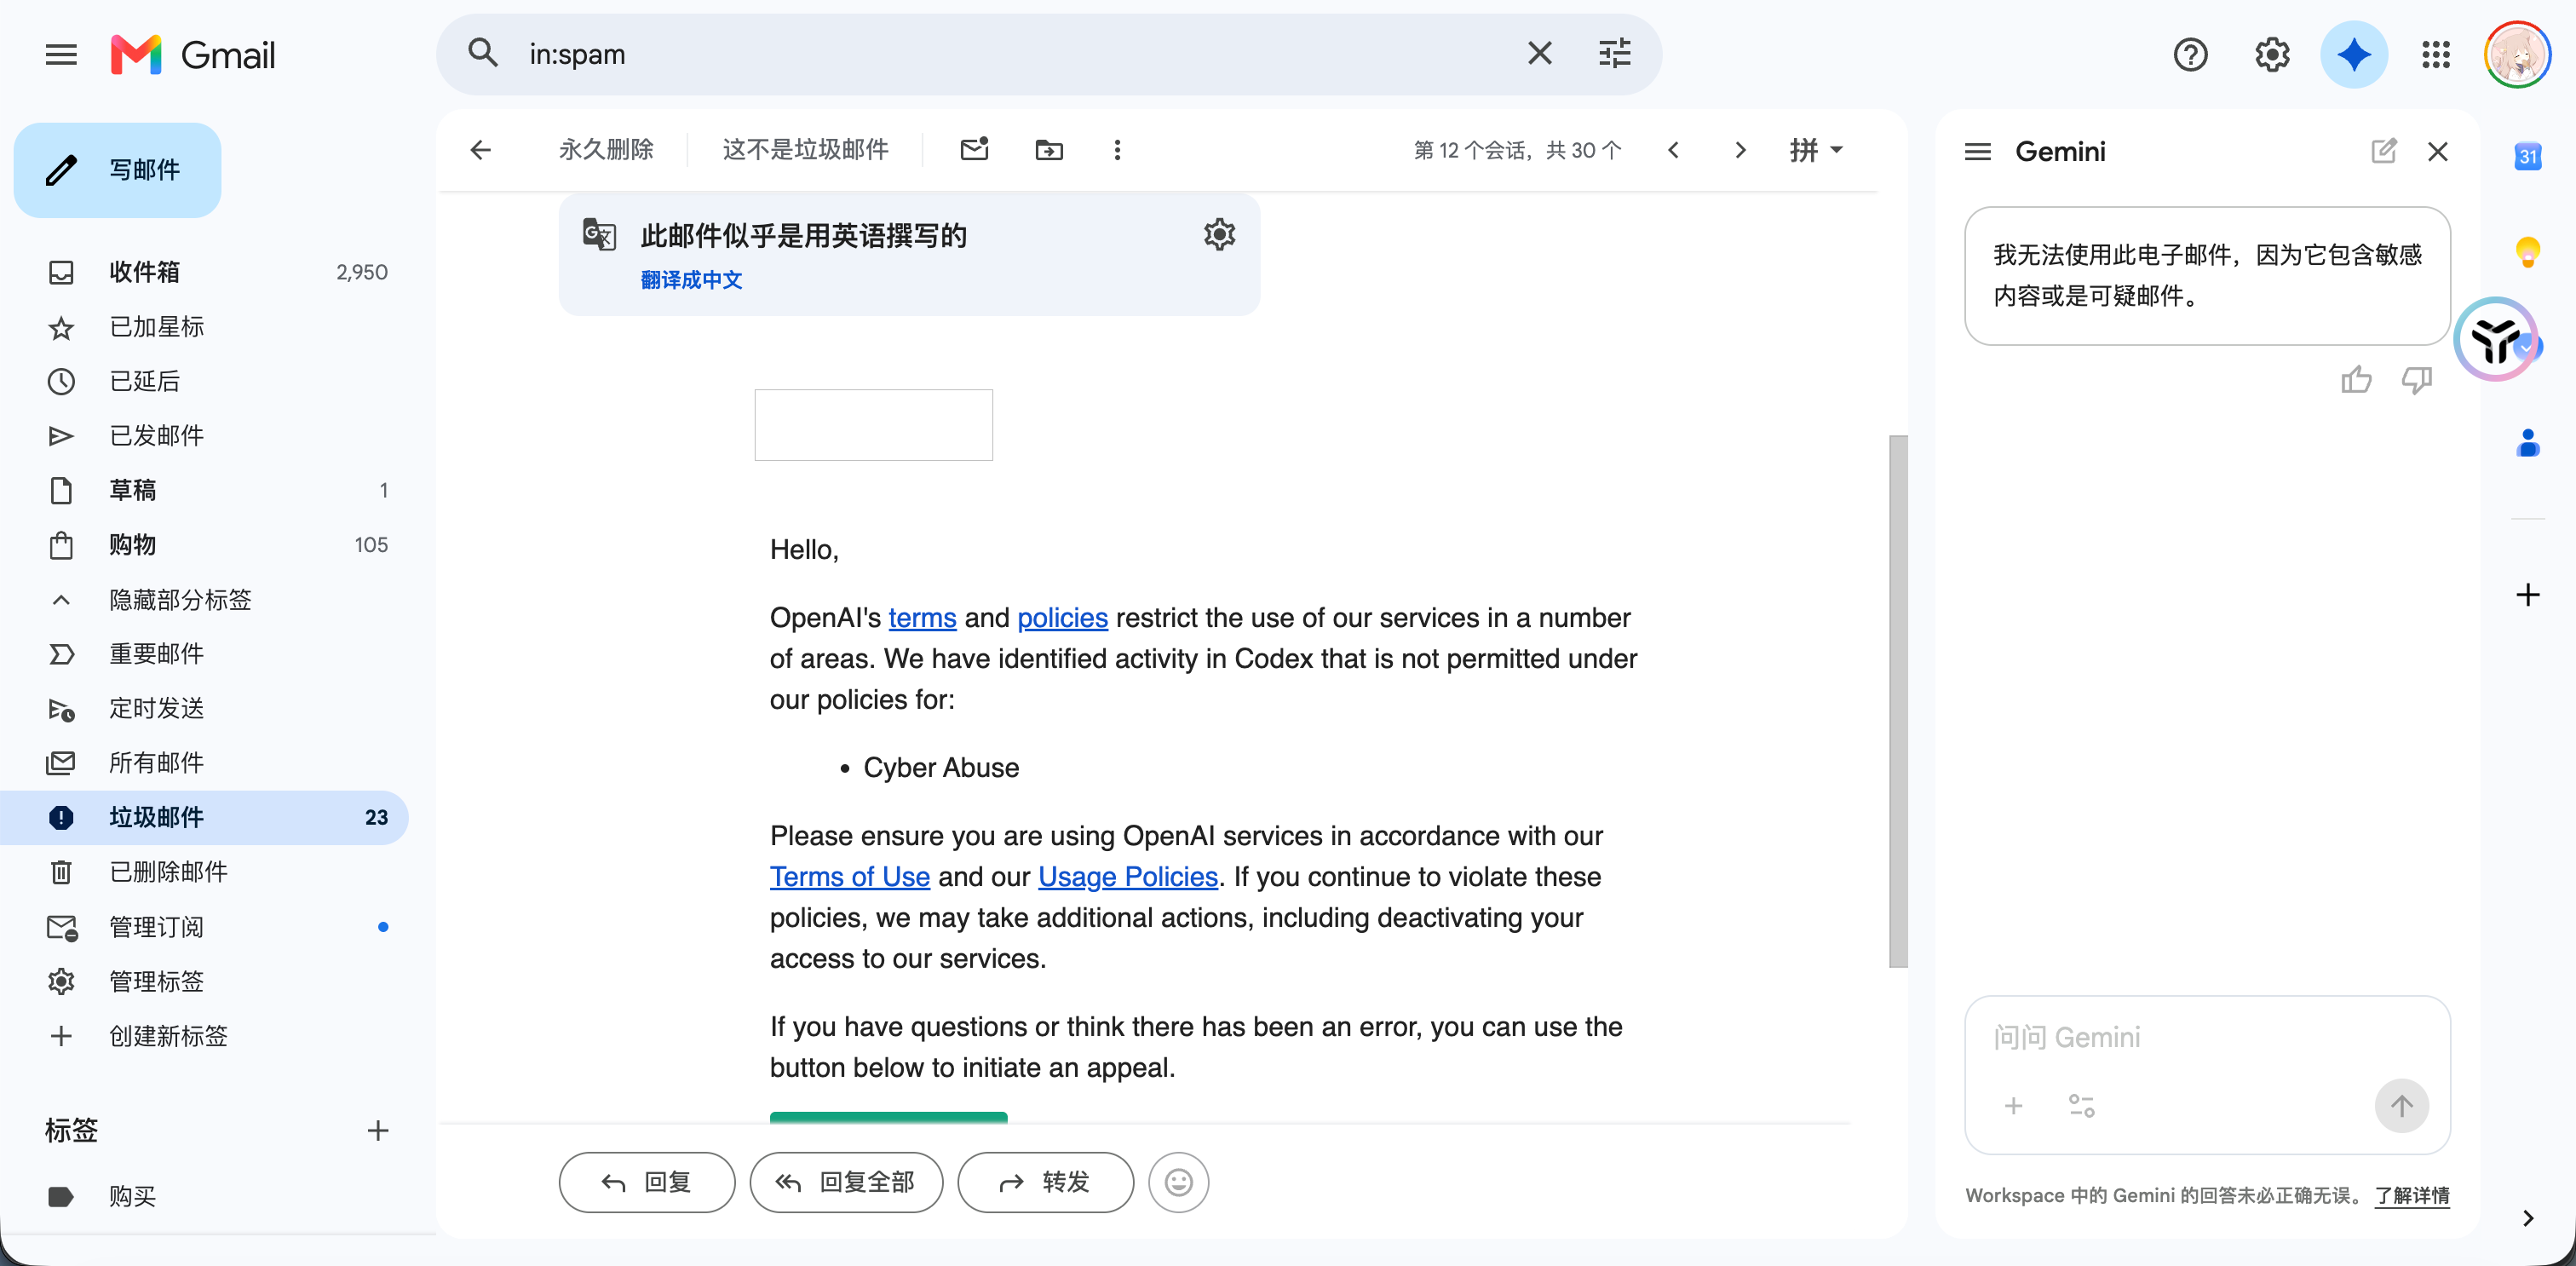The height and width of the screenshot is (1266, 2576).
Task: Click 回复全部 to reply all
Action: click(846, 1183)
